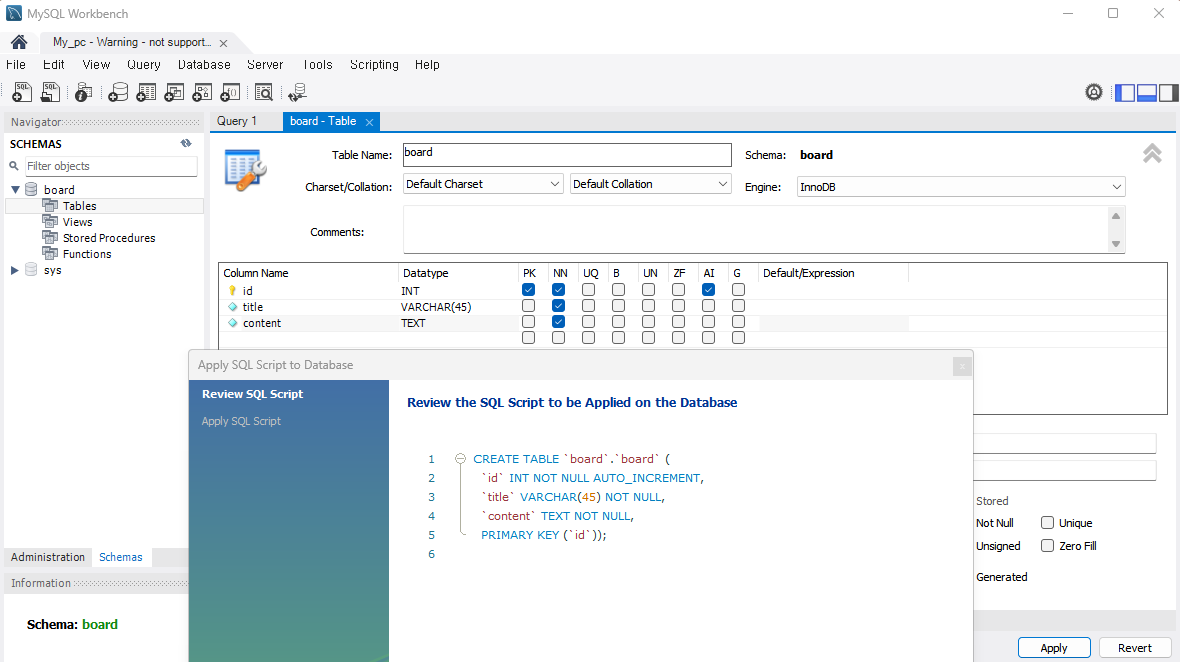Open the Database menu
This screenshot has width=1180, height=662.
[204, 65]
